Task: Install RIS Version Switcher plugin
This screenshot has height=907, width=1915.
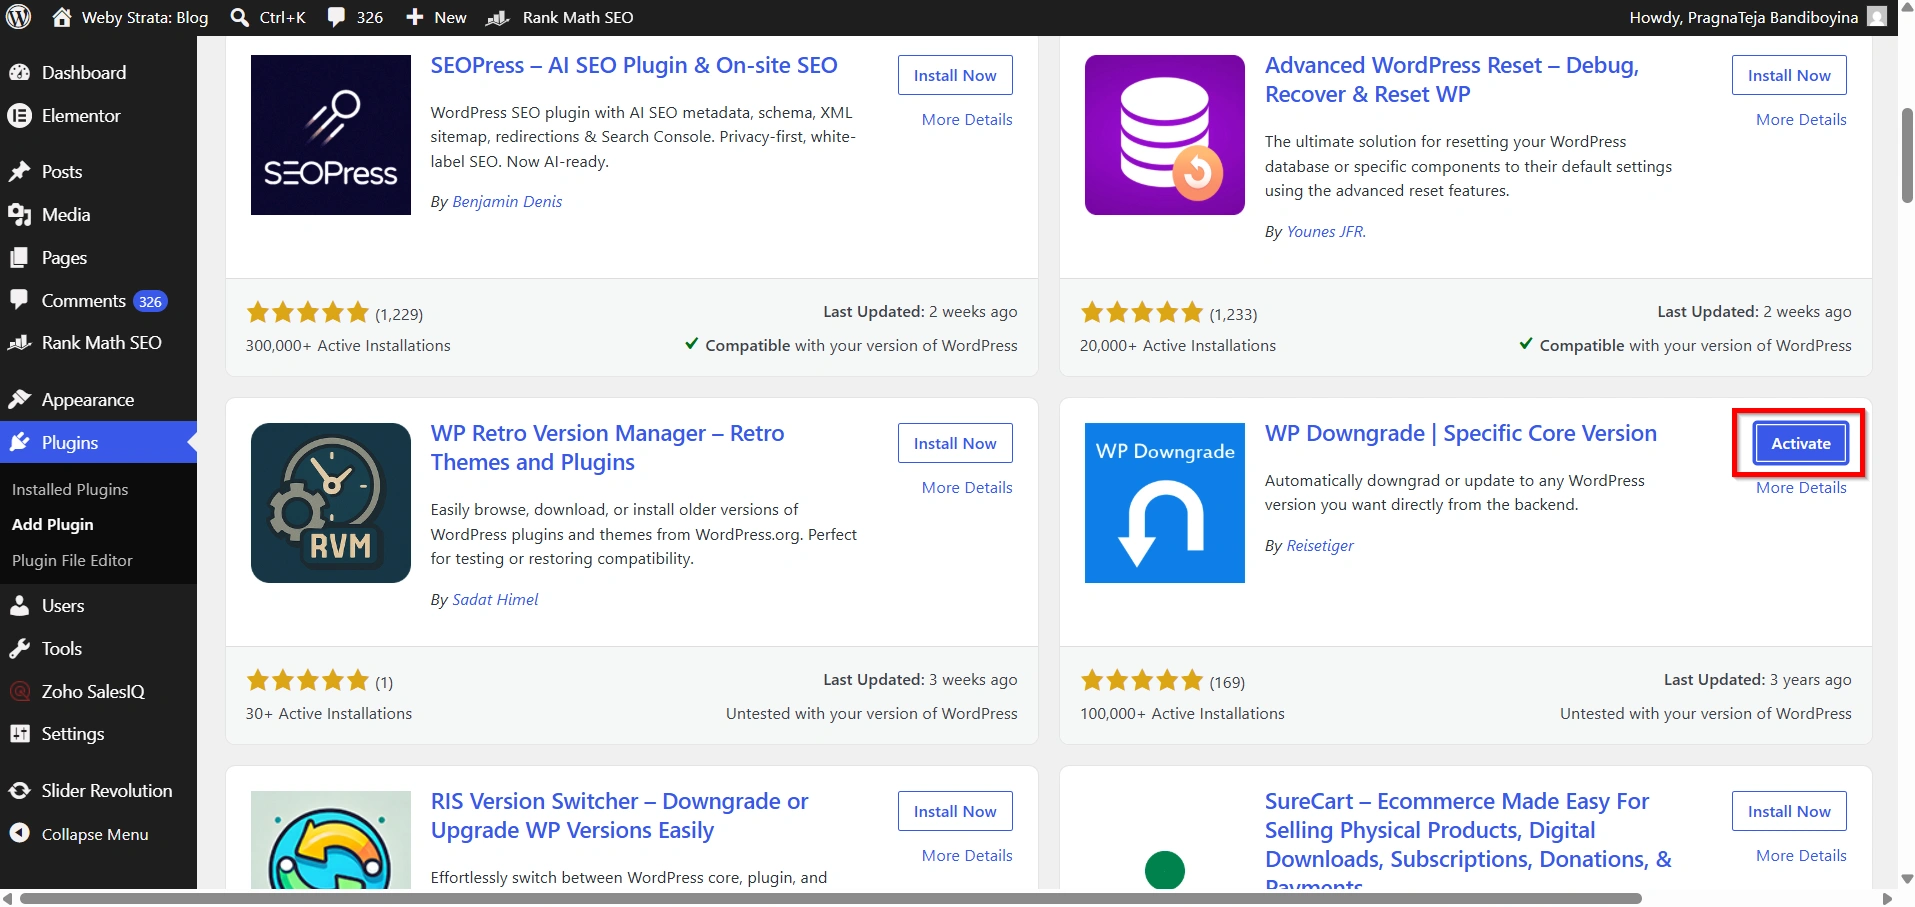Action: tap(955, 811)
